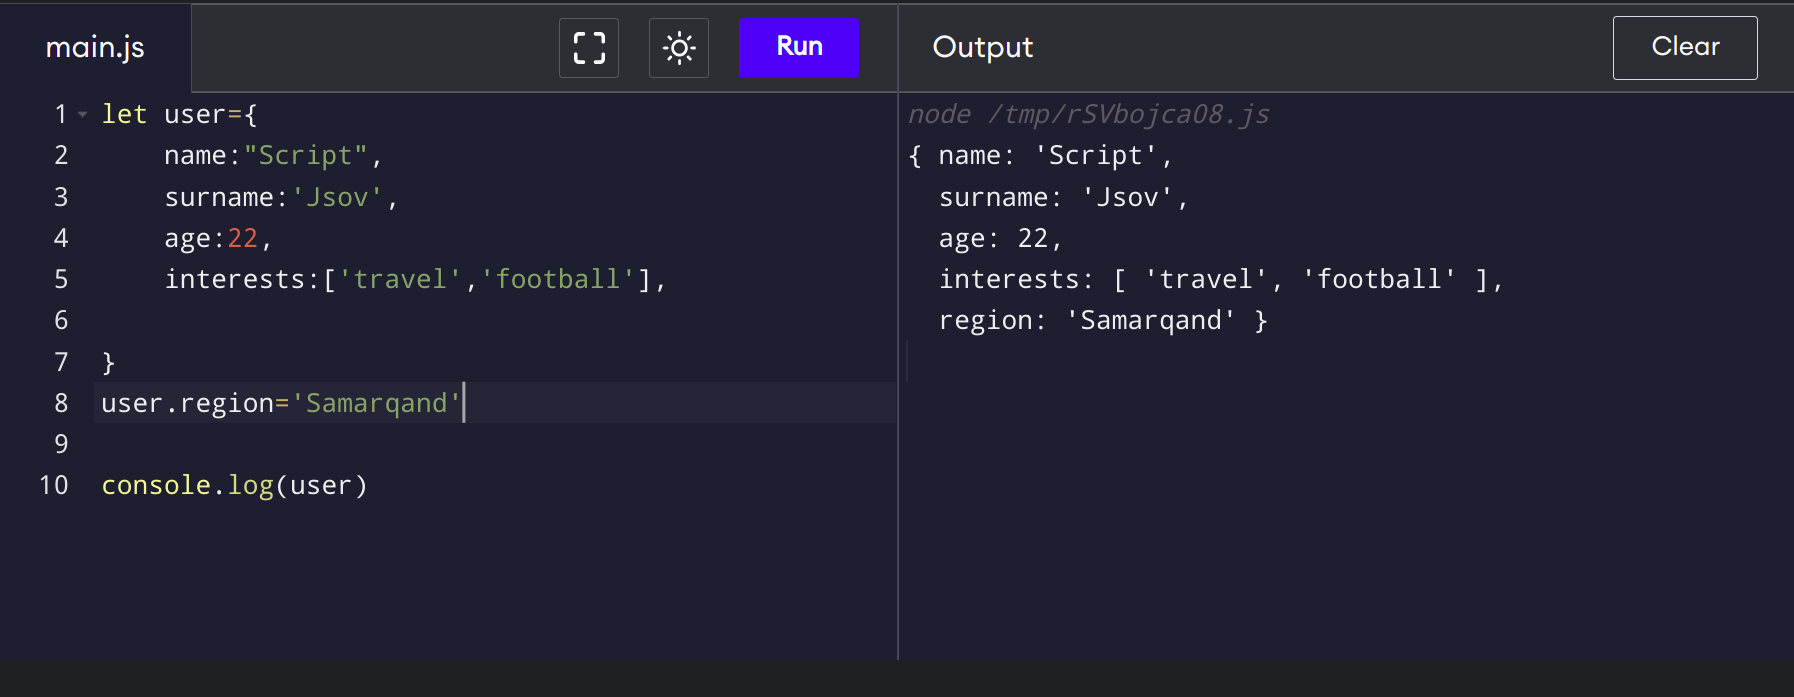Click the user.region assignment on line 8
Screen dimensions: 1794x697
tap(281, 403)
